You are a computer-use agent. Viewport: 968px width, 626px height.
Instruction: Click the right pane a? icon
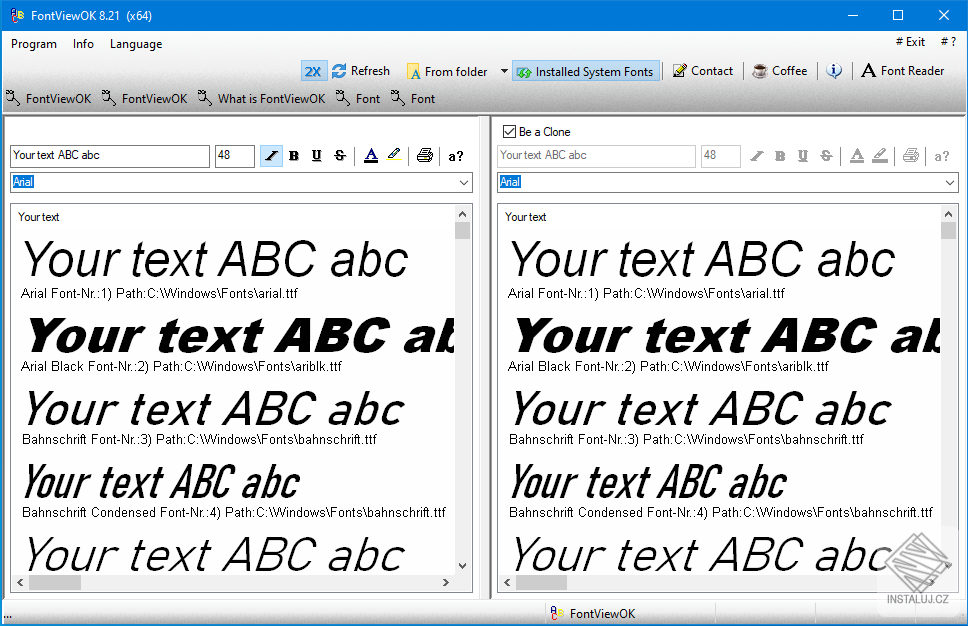pyautogui.click(x=941, y=156)
